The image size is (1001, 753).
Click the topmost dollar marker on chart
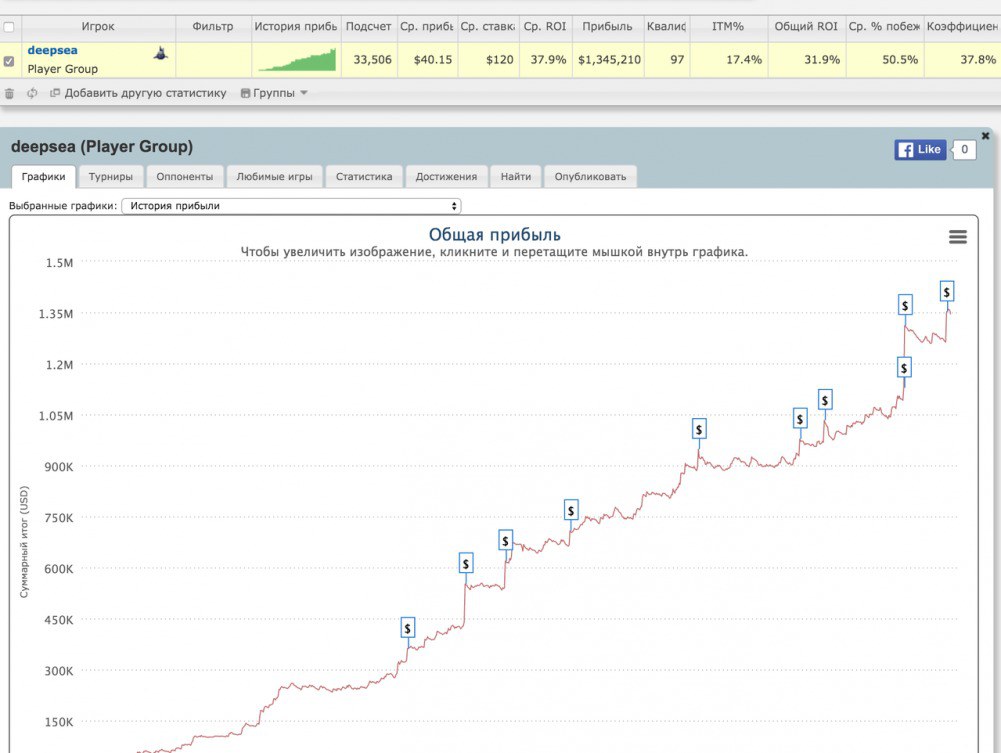click(x=946, y=291)
